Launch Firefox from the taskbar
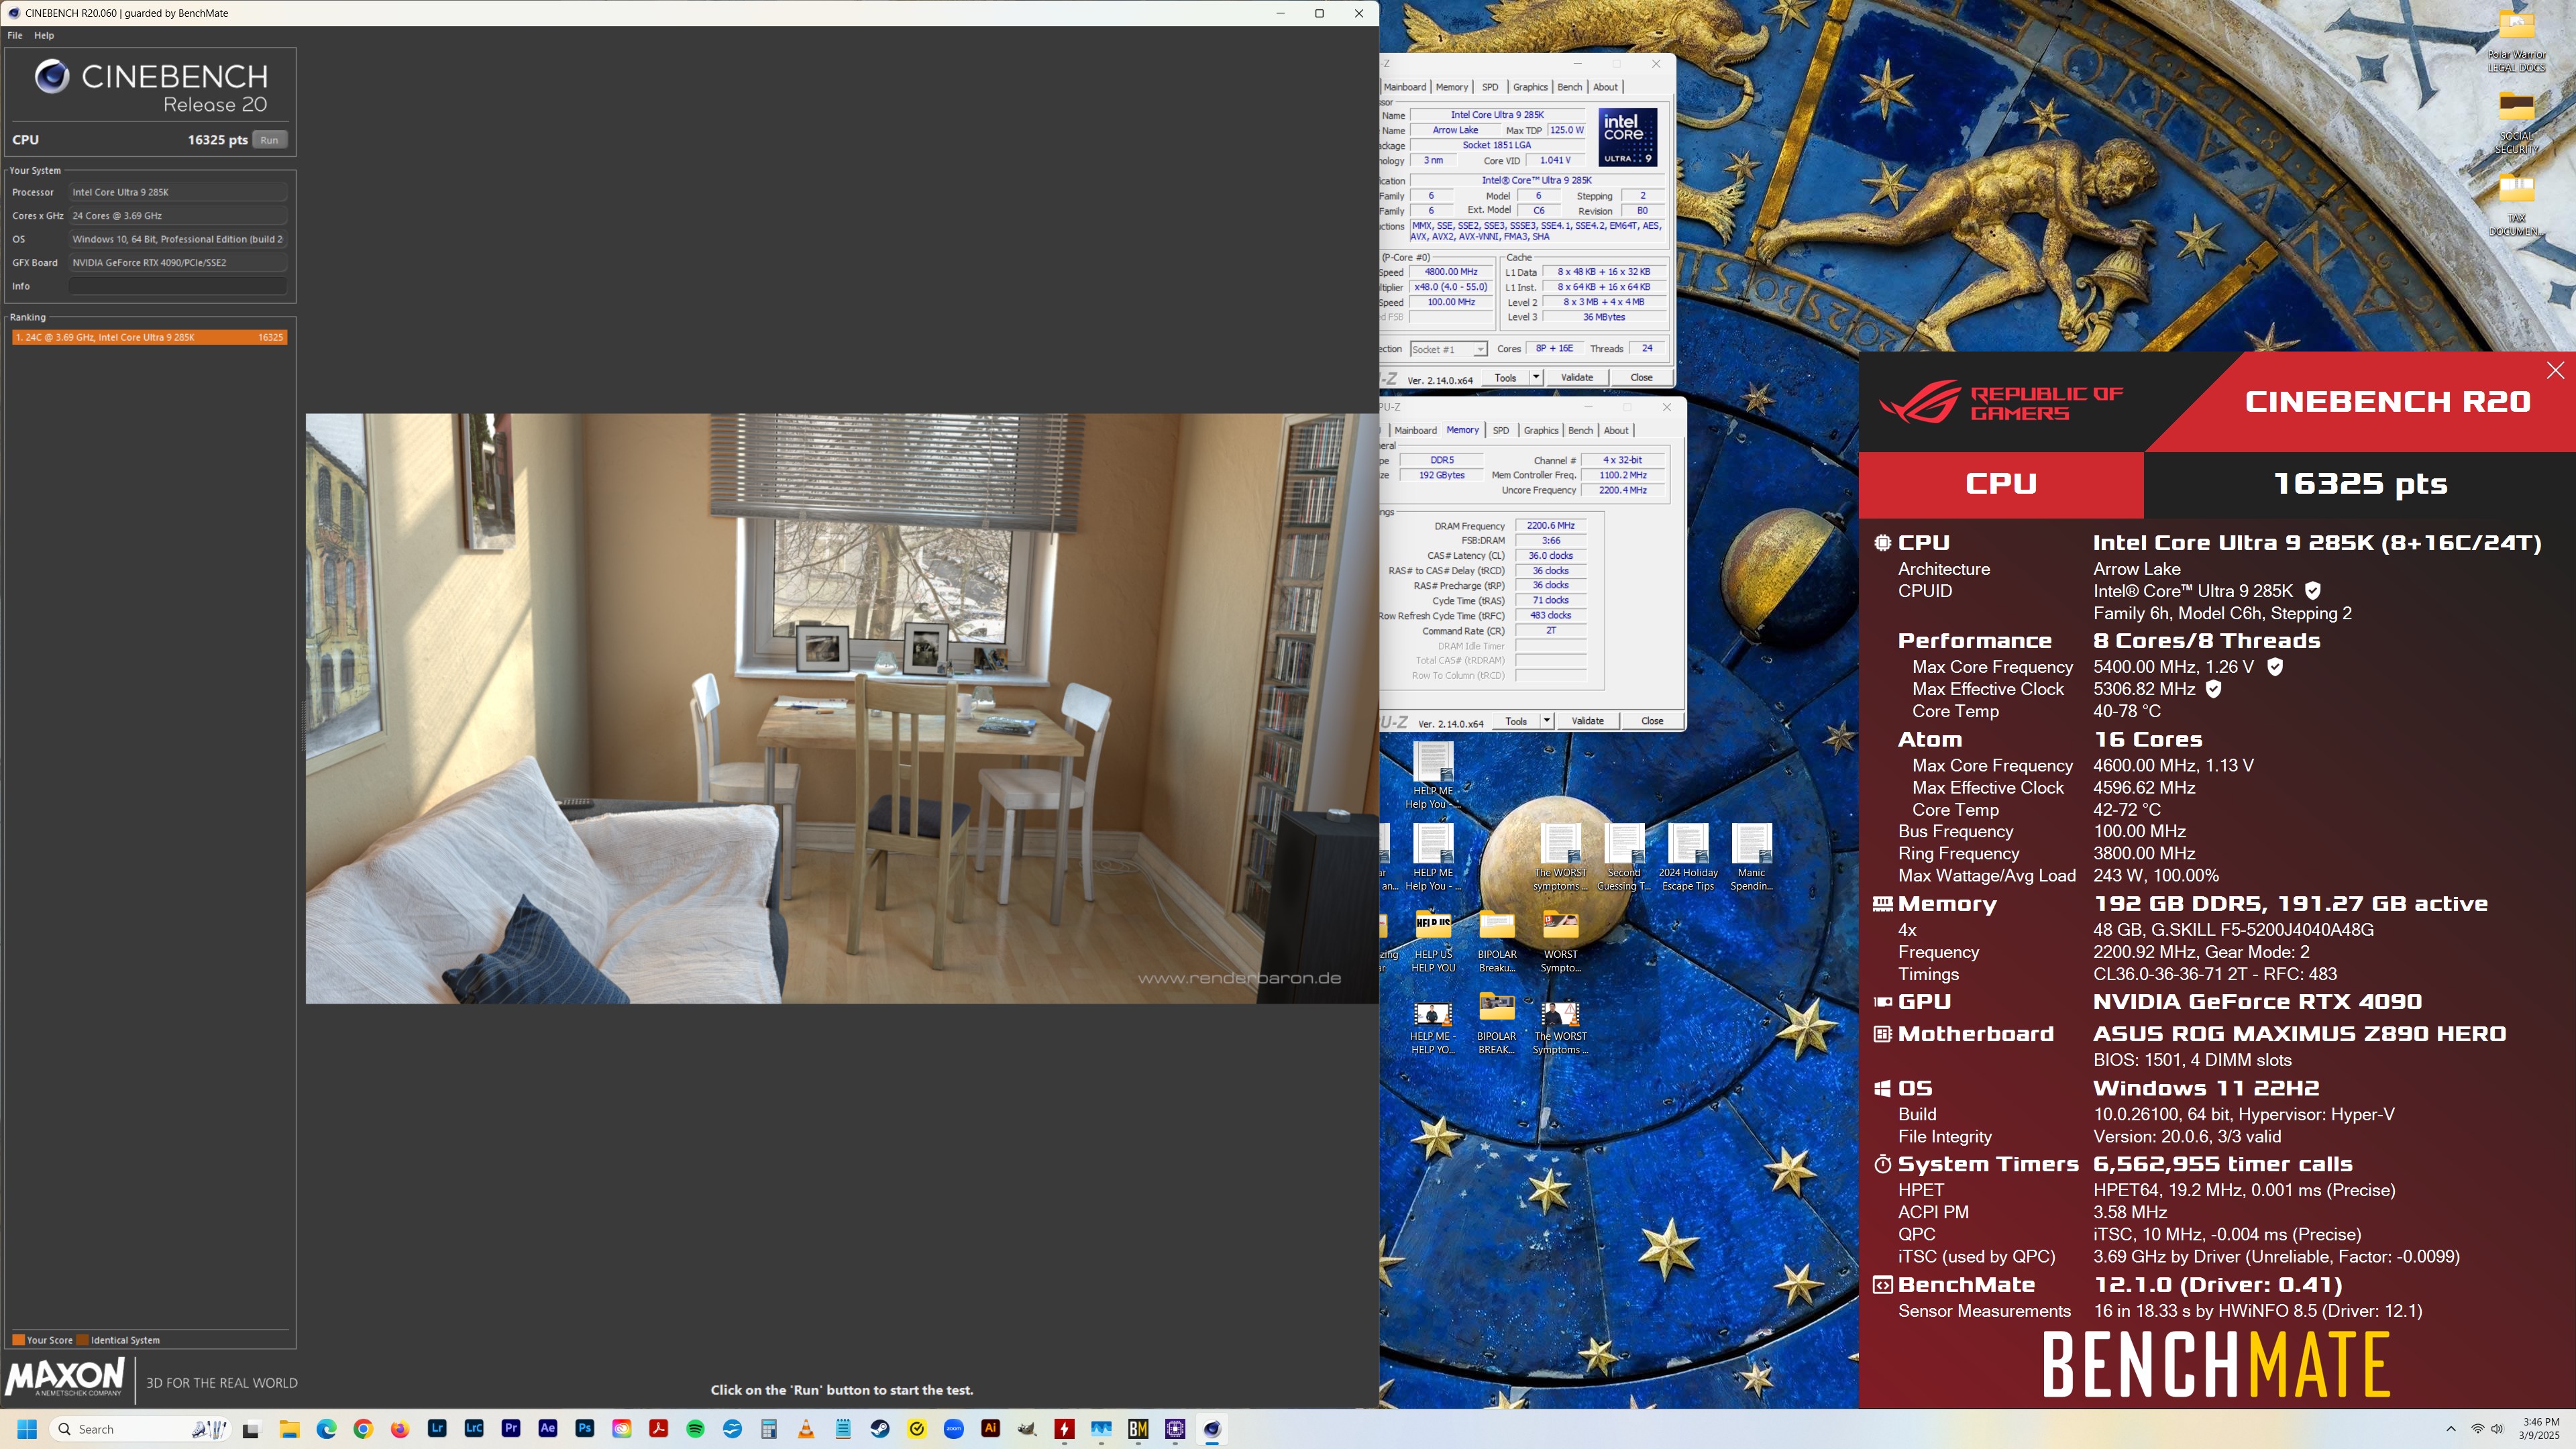The height and width of the screenshot is (1449, 2576). pyautogui.click(x=400, y=1429)
